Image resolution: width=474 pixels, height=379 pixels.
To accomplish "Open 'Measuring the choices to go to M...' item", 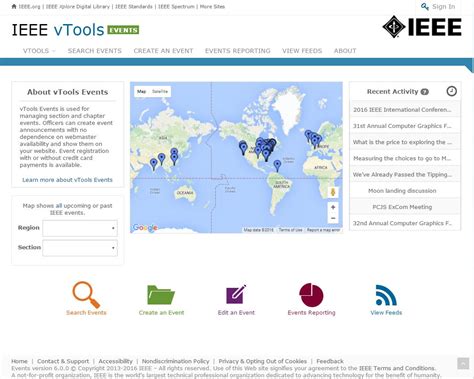I will pyautogui.click(x=405, y=158).
